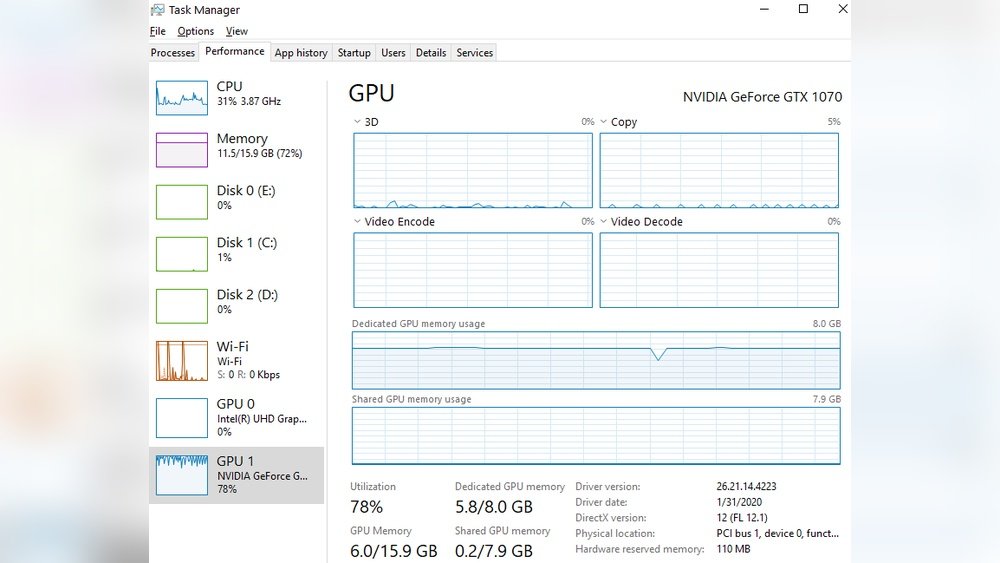The height and width of the screenshot is (563, 1000).
Task: Click the Dedicated GPU memory usage graph
Action: (x=596, y=360)
